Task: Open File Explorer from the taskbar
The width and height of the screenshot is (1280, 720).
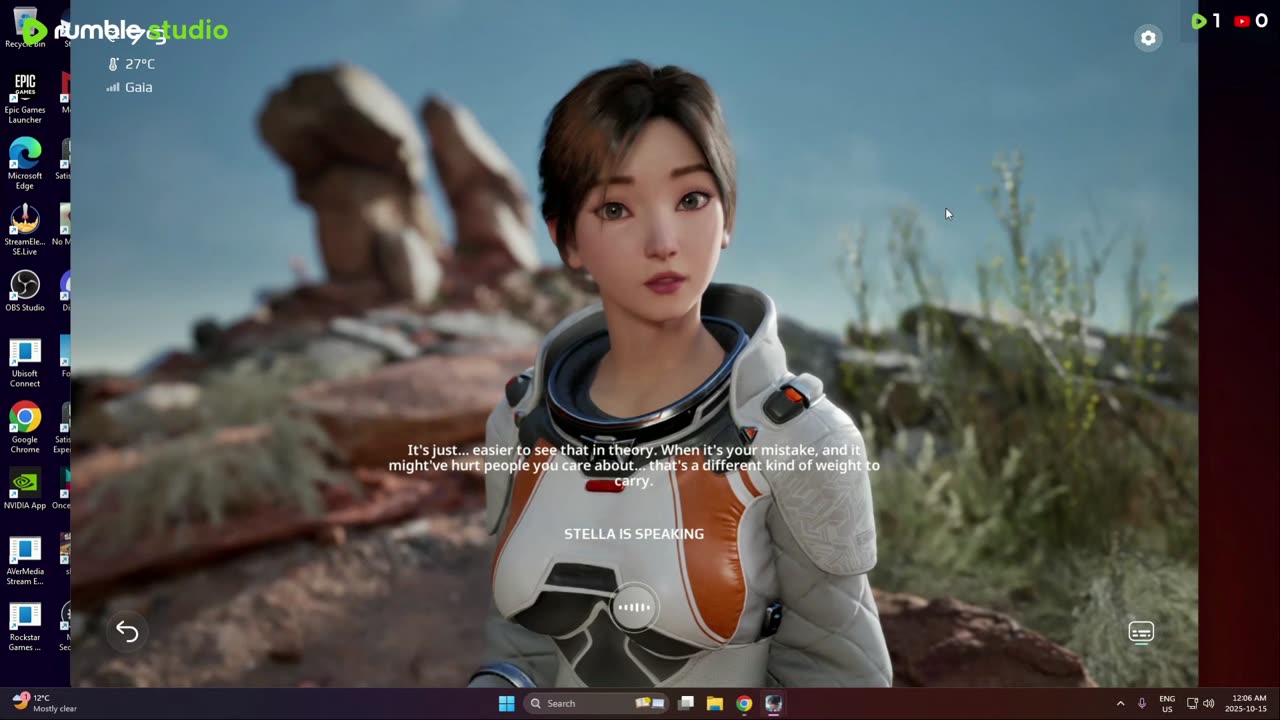Action: pos(715,703)
